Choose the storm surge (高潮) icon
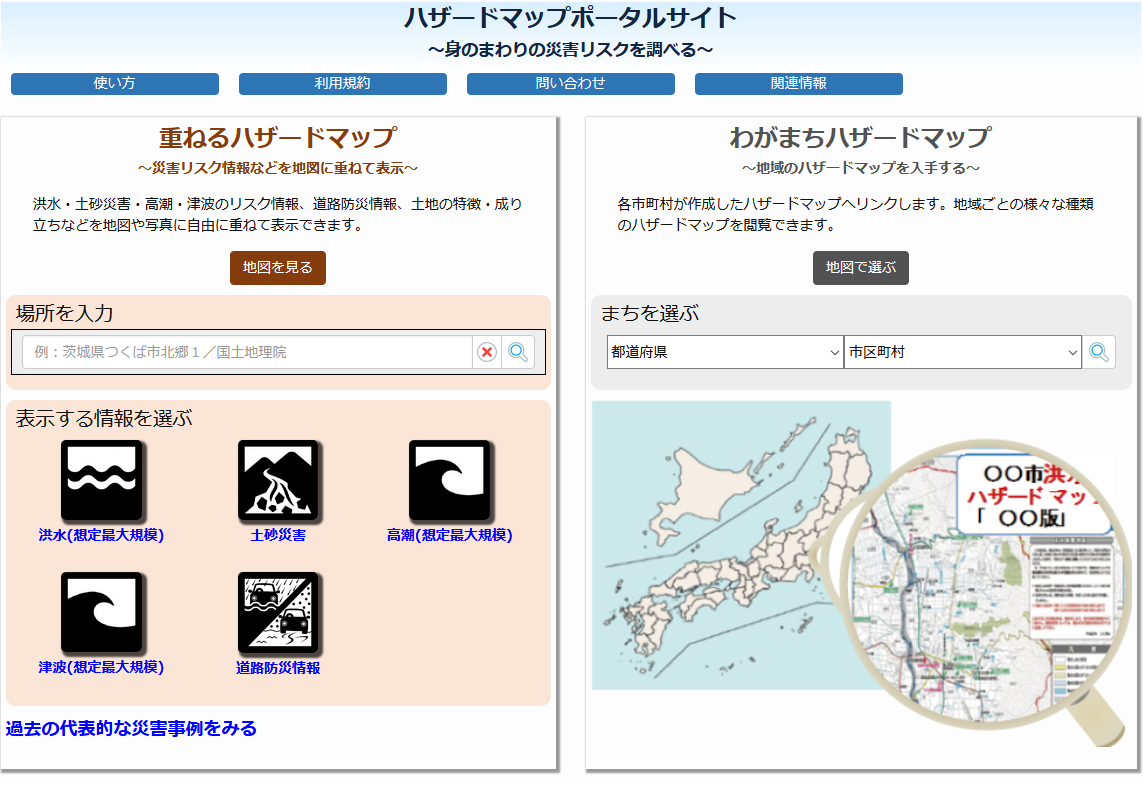 coord(449,480)
